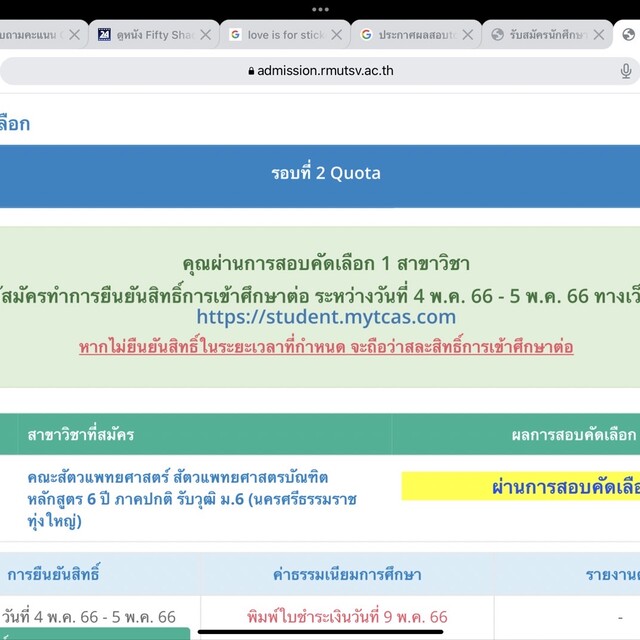Click the รอบที่ 2 Quota blue header

(x=326, y=173)
